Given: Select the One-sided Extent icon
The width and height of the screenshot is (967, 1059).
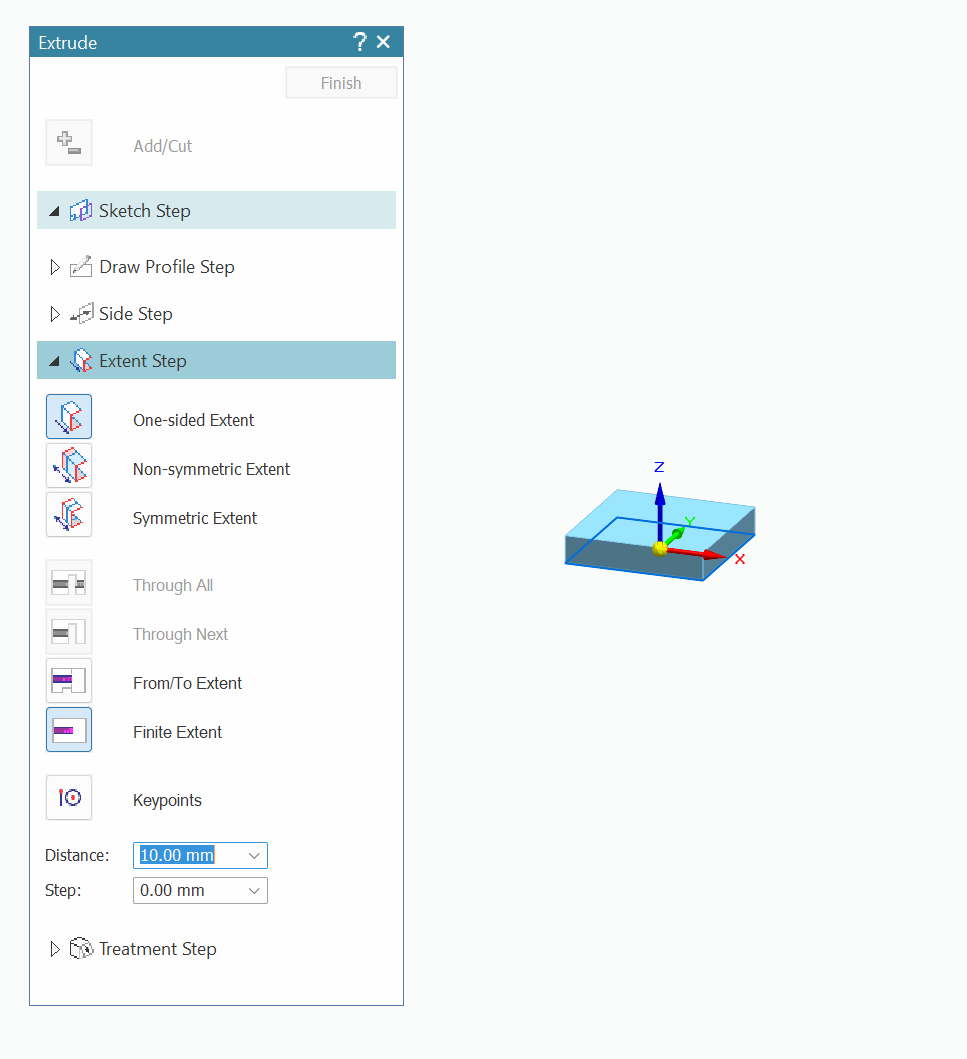Looking at the screenshot, I should click(x=69, y=416).
